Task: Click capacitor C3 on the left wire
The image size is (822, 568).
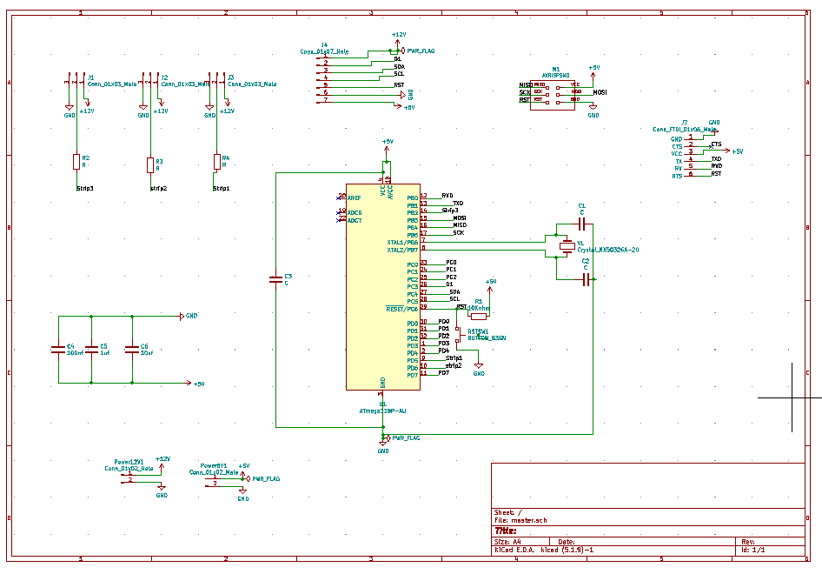Action: point(276,280)
